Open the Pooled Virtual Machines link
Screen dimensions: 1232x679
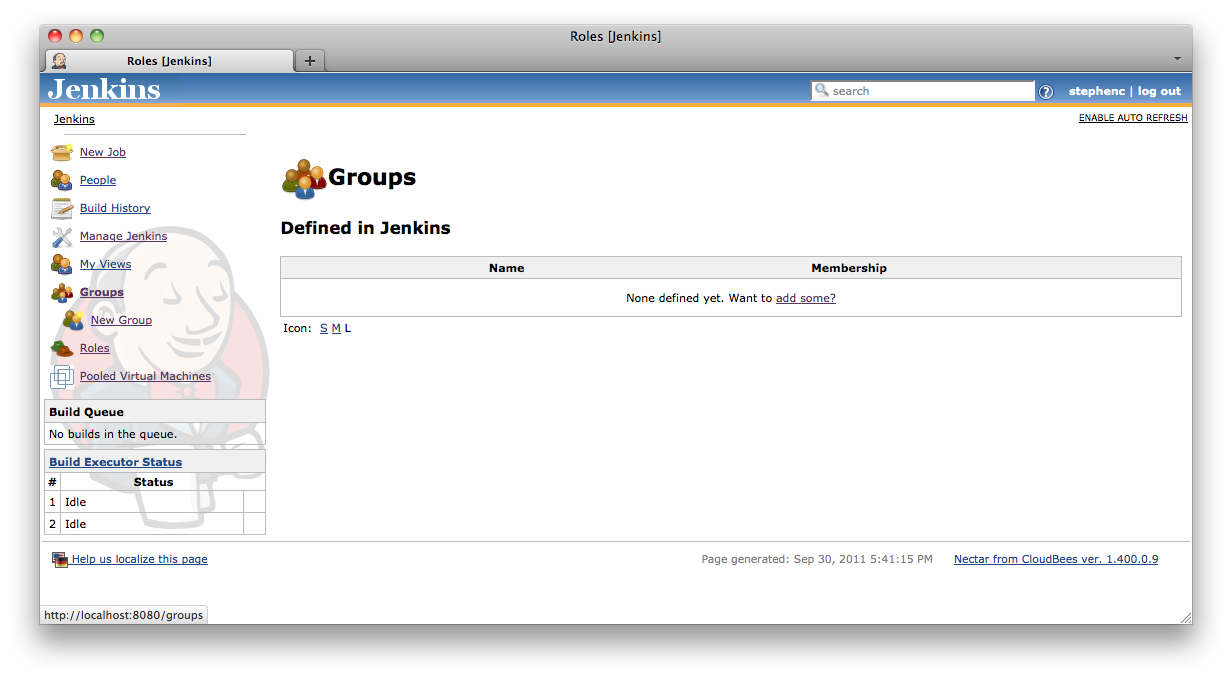point(145,376)
